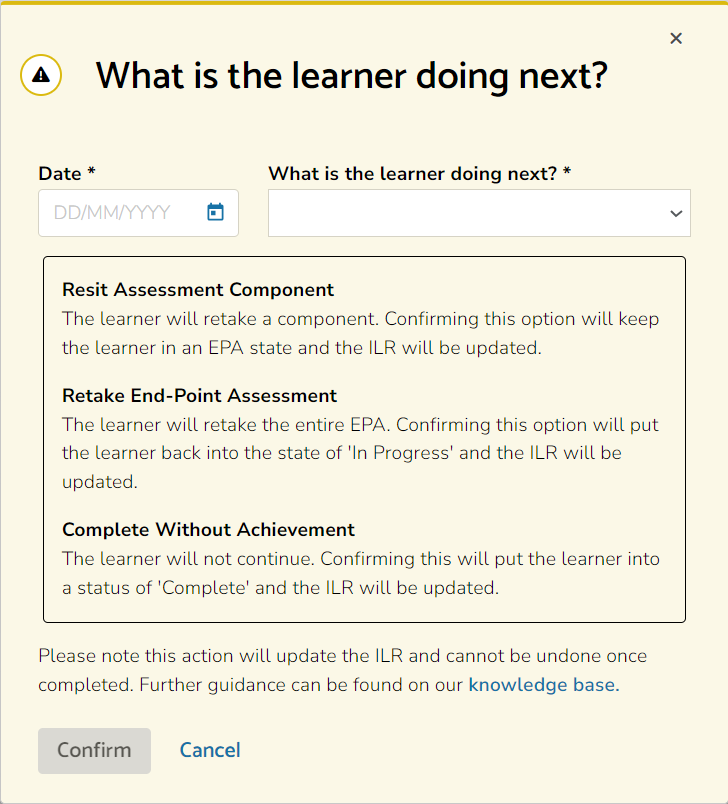Viewport: 728px width, 804px height.
Task: Open the calendar date picker icon
Action: coord(215,212)
